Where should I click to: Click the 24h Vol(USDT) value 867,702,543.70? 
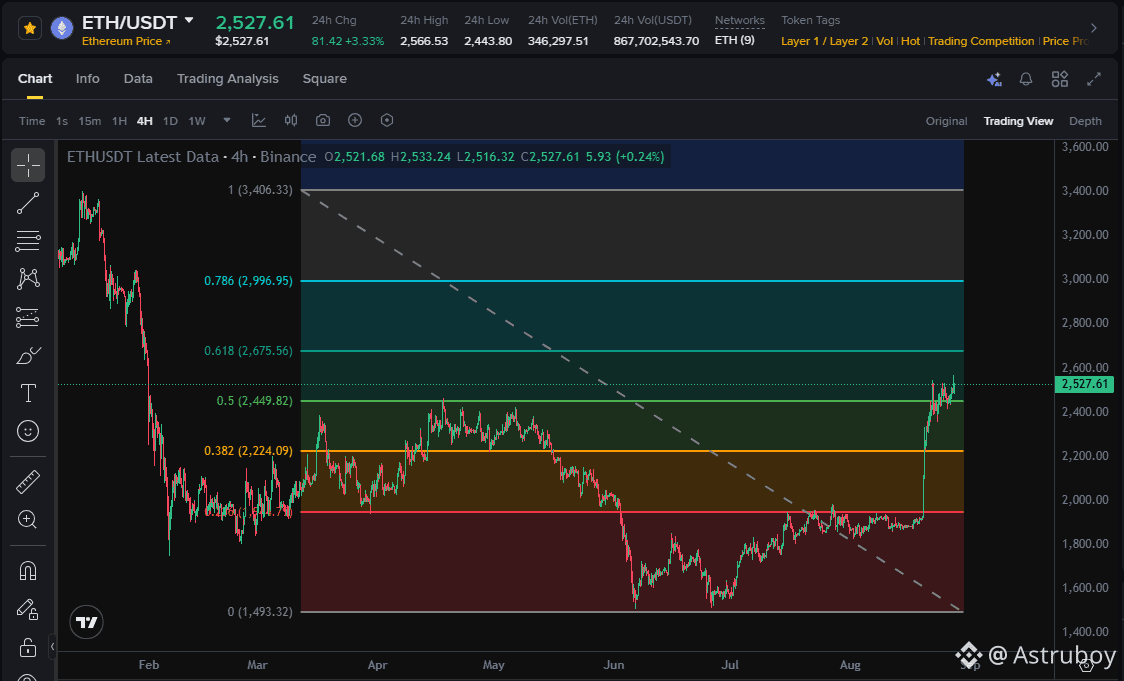click(x=656, y=42)
